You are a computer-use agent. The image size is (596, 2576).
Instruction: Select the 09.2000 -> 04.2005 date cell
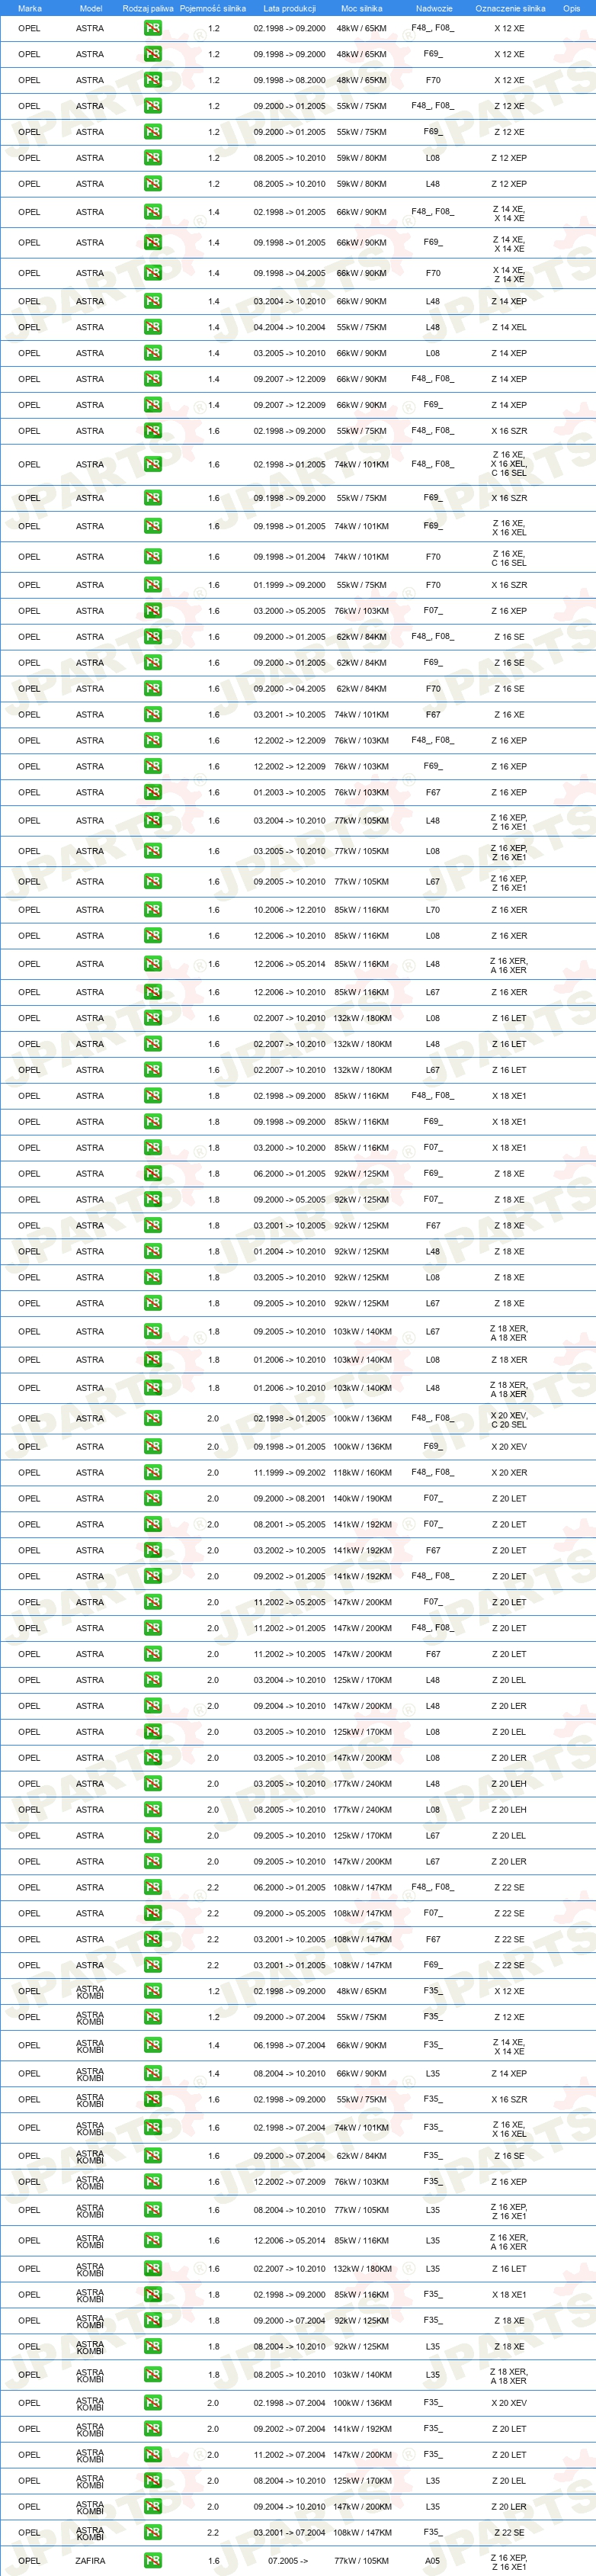pos(289,688)
